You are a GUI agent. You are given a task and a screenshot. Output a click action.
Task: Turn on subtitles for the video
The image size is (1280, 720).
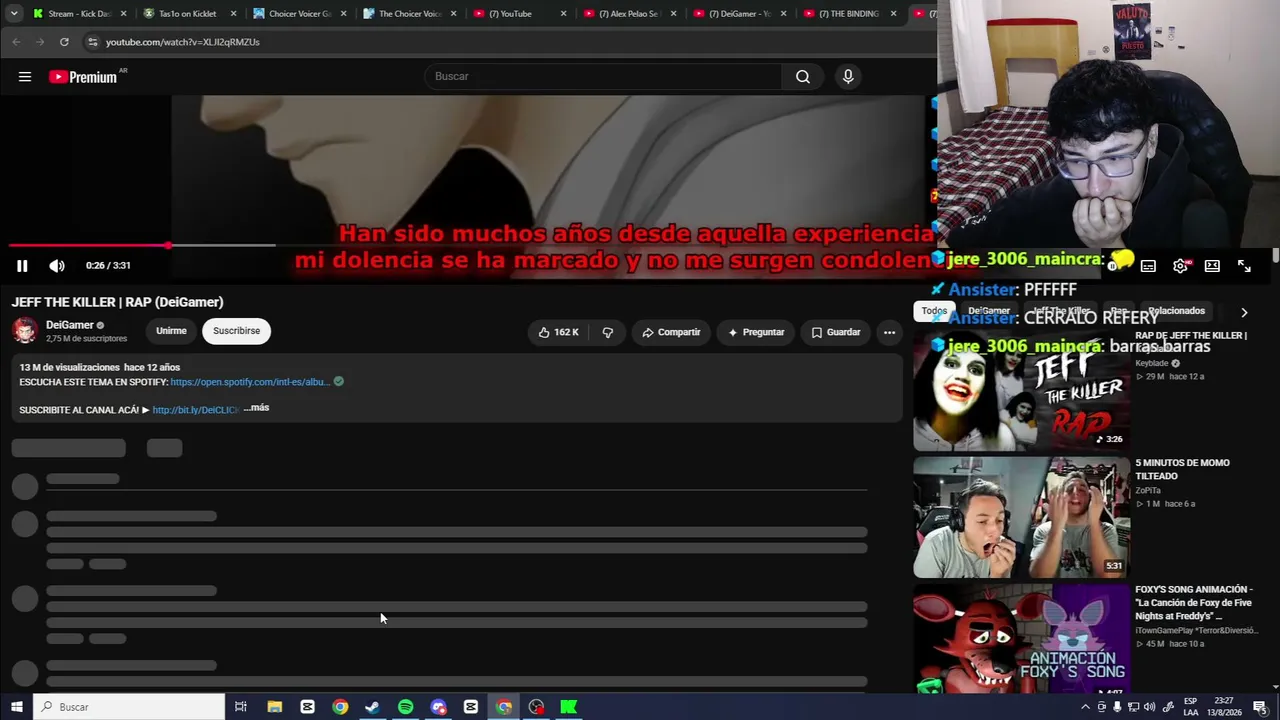point(1148,266)
